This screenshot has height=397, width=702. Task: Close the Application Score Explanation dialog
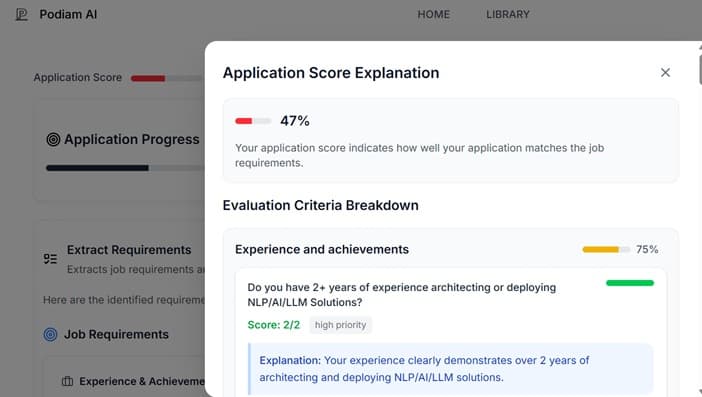point(665,73)
